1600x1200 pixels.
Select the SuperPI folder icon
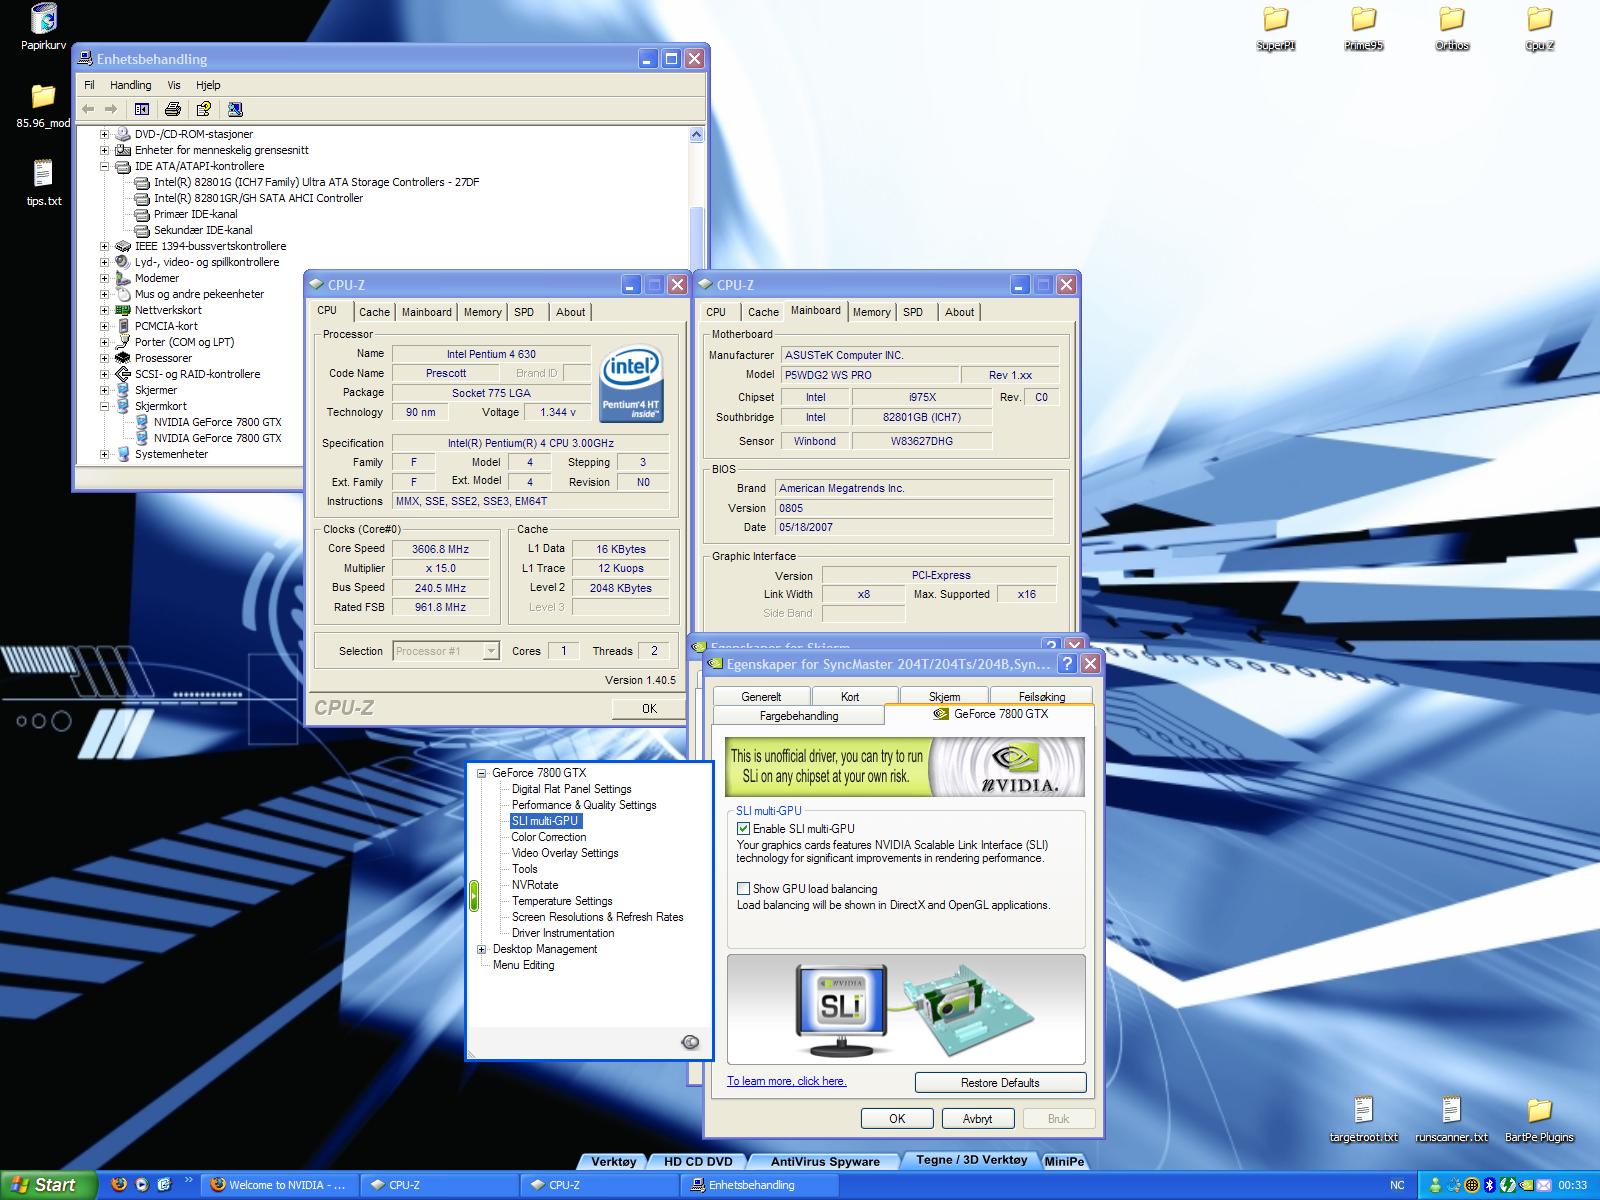tap(1275, 28)
